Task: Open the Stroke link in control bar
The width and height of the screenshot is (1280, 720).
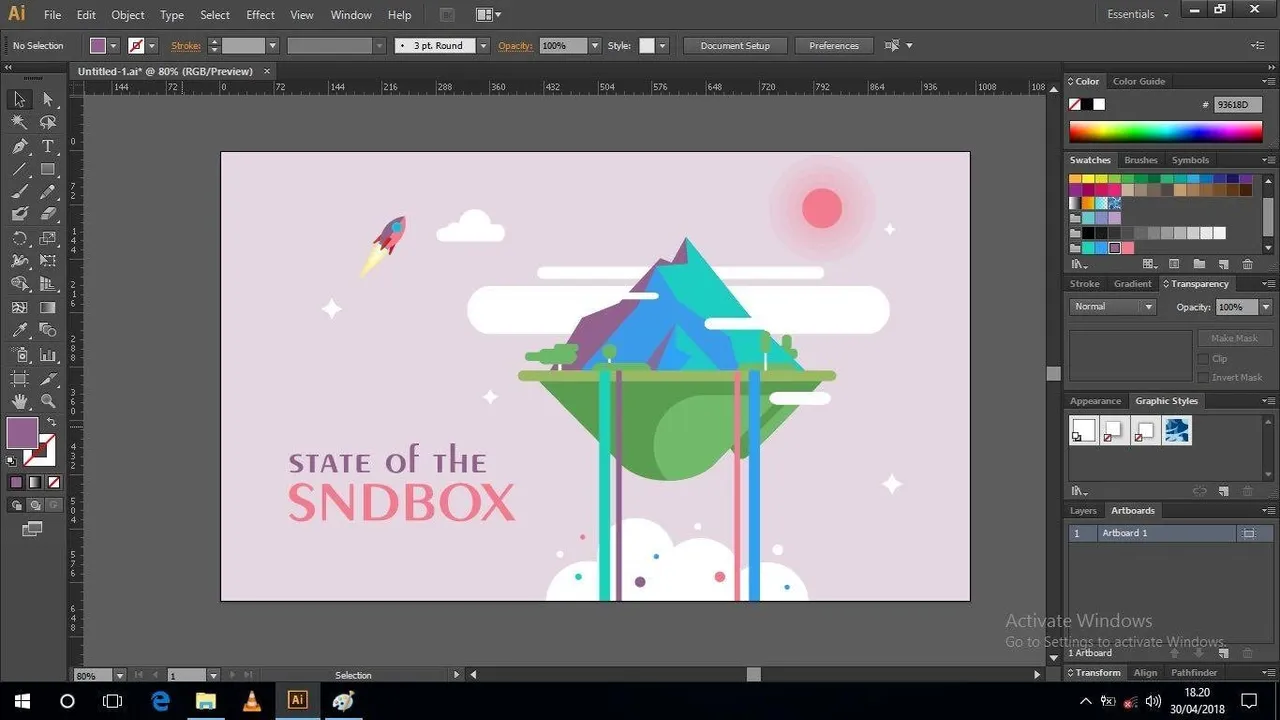Action: (186, 46)
